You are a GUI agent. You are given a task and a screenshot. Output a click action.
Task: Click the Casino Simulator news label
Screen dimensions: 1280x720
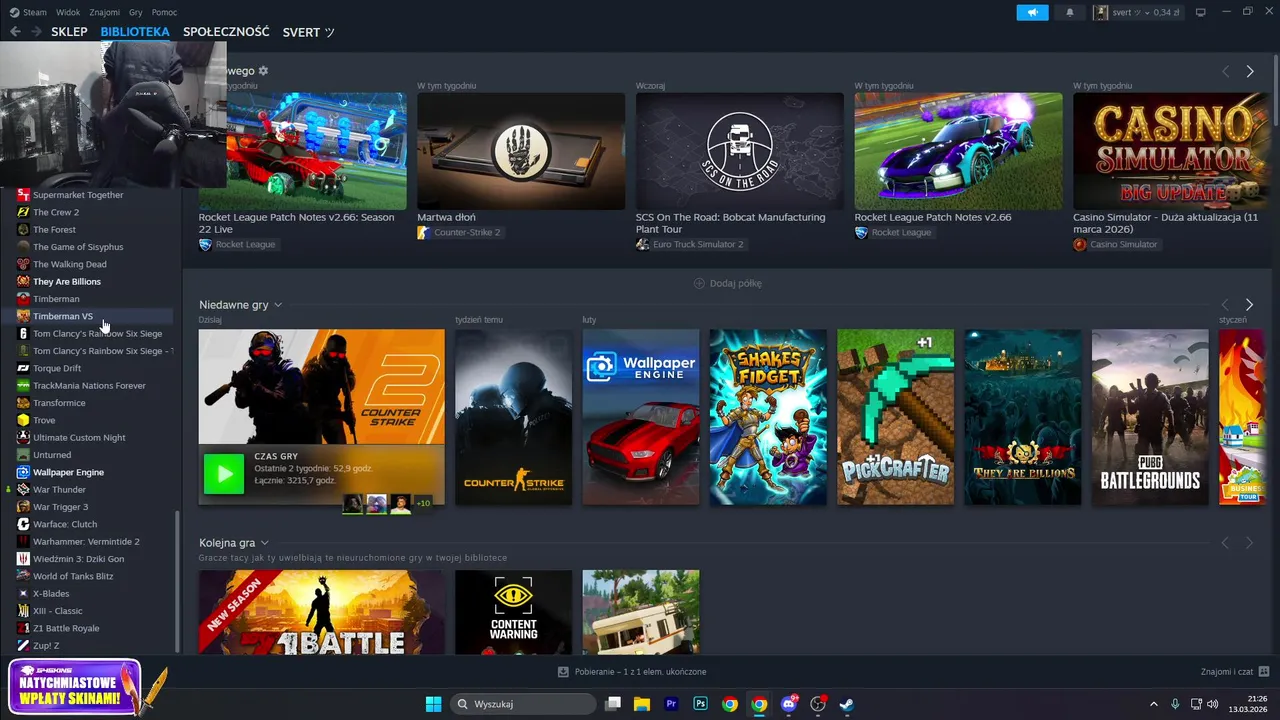(x=1115, y=244)
